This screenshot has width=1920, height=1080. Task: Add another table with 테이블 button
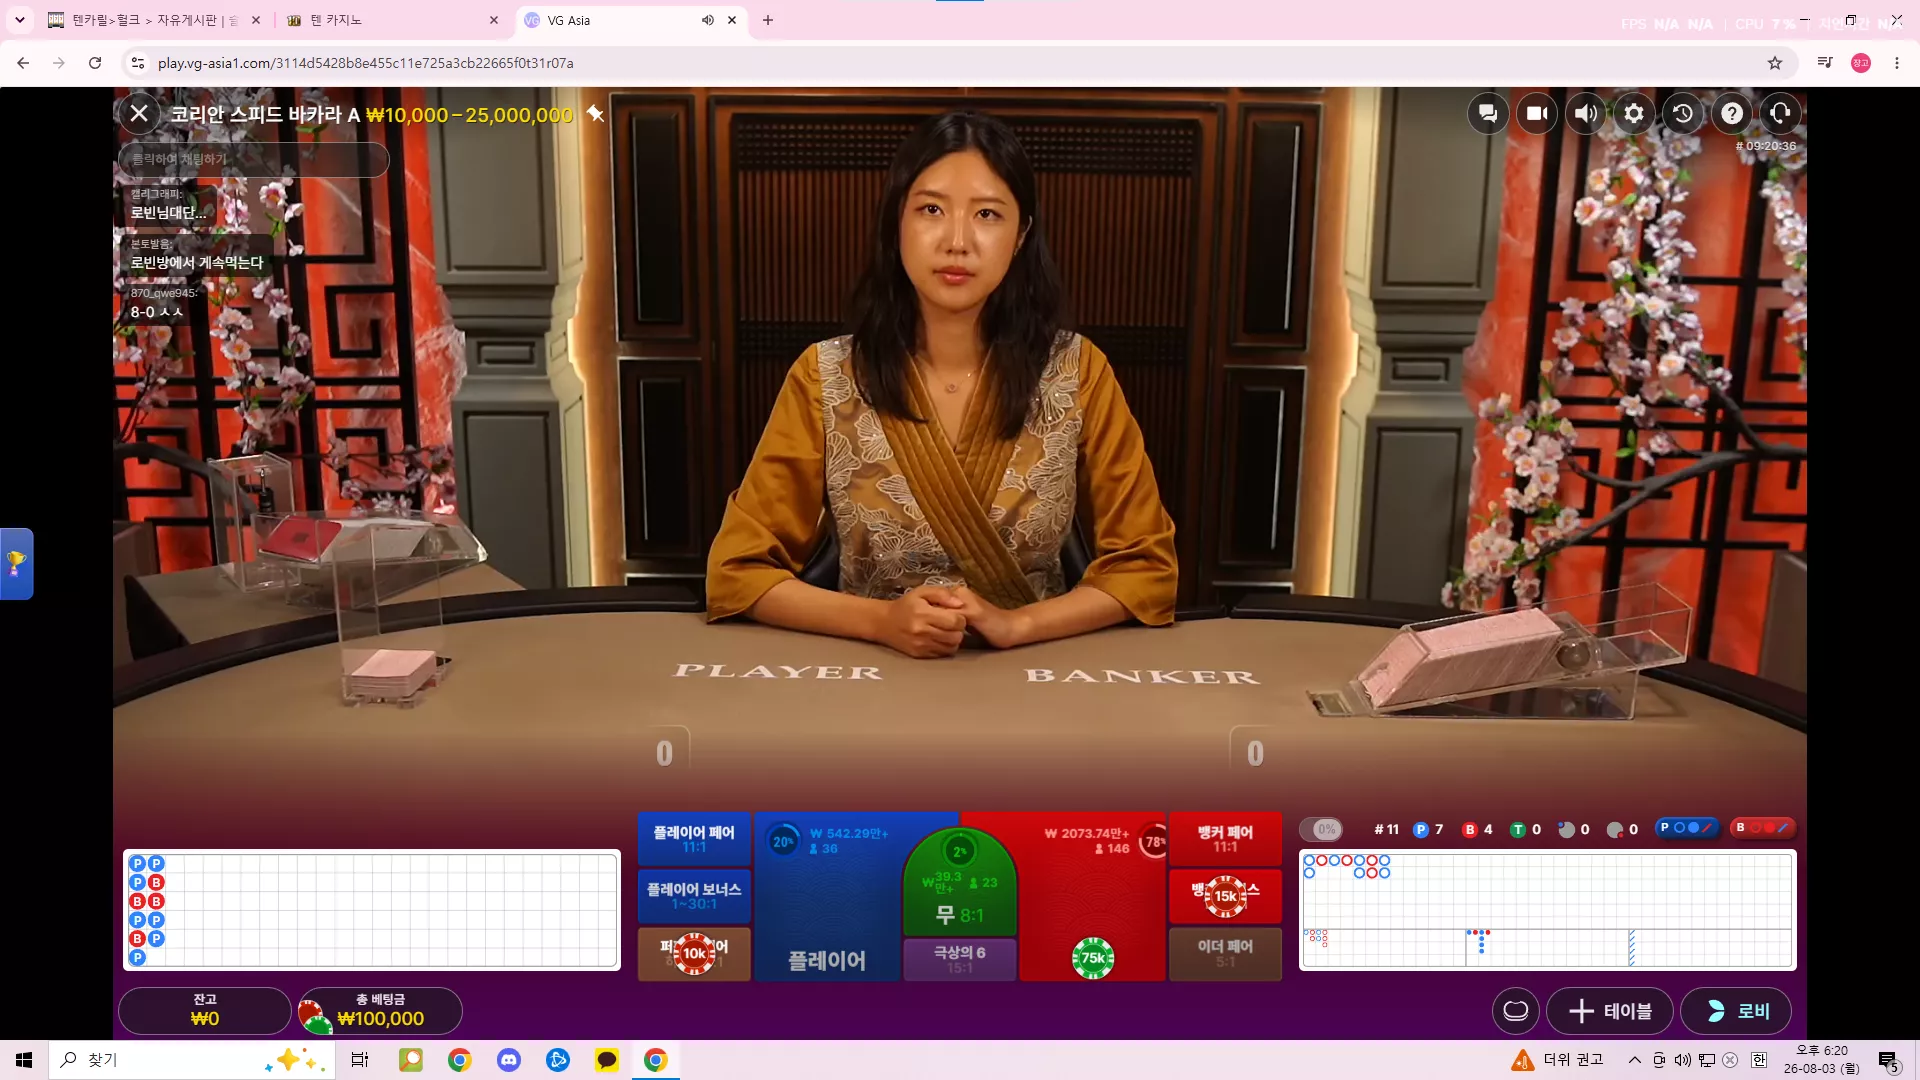click(1611, 1011)
